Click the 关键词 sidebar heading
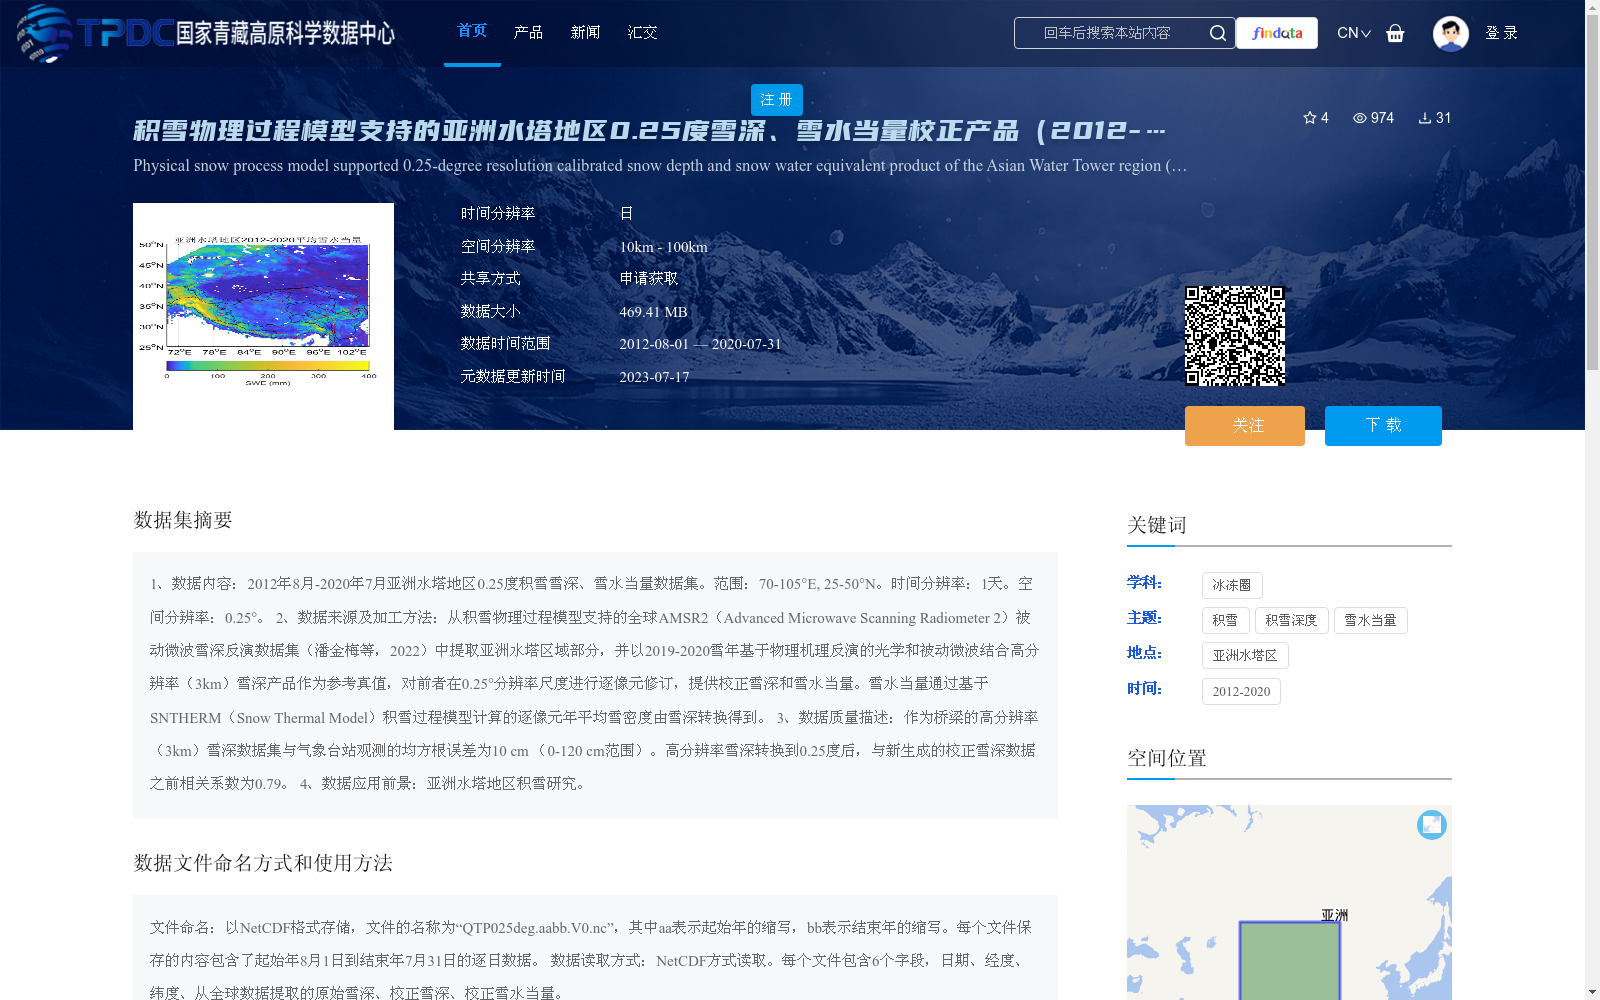 point(1157,526)
